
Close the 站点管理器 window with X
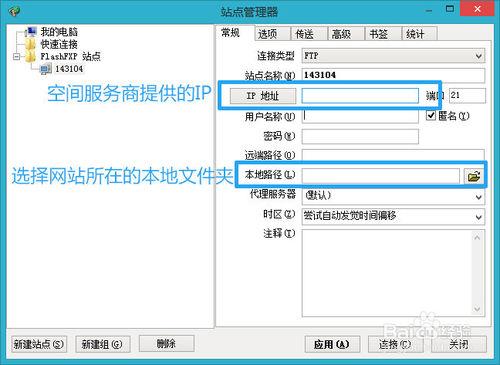click(477, 9)
